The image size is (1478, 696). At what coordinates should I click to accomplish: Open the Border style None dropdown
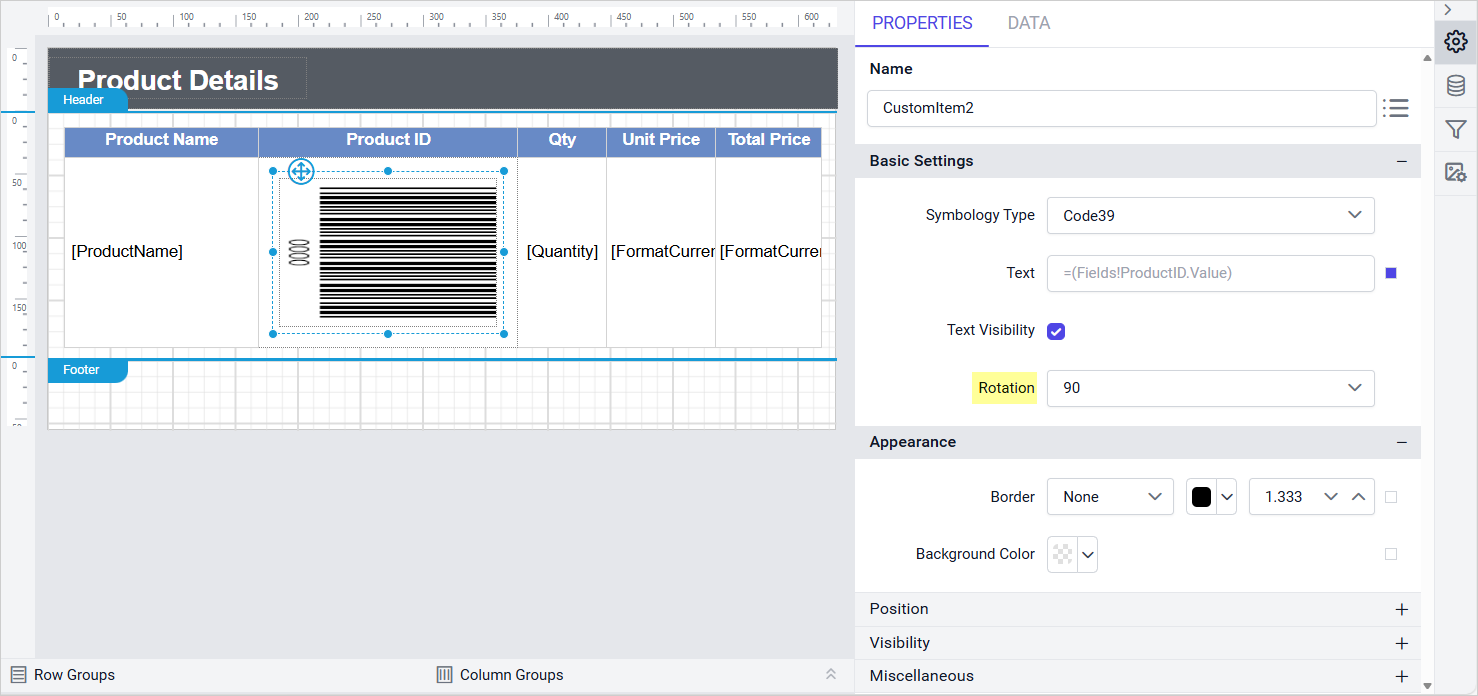(1110, 497)
